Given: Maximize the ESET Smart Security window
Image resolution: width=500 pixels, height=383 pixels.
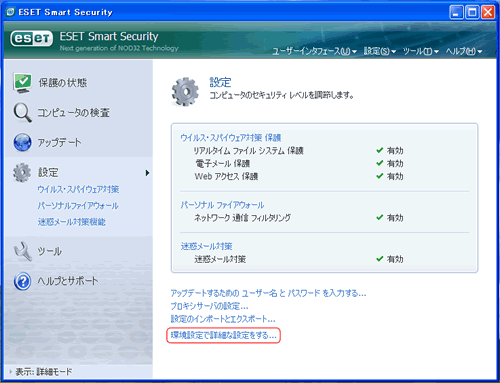Looking at the screenshot, I should point(472,12).
